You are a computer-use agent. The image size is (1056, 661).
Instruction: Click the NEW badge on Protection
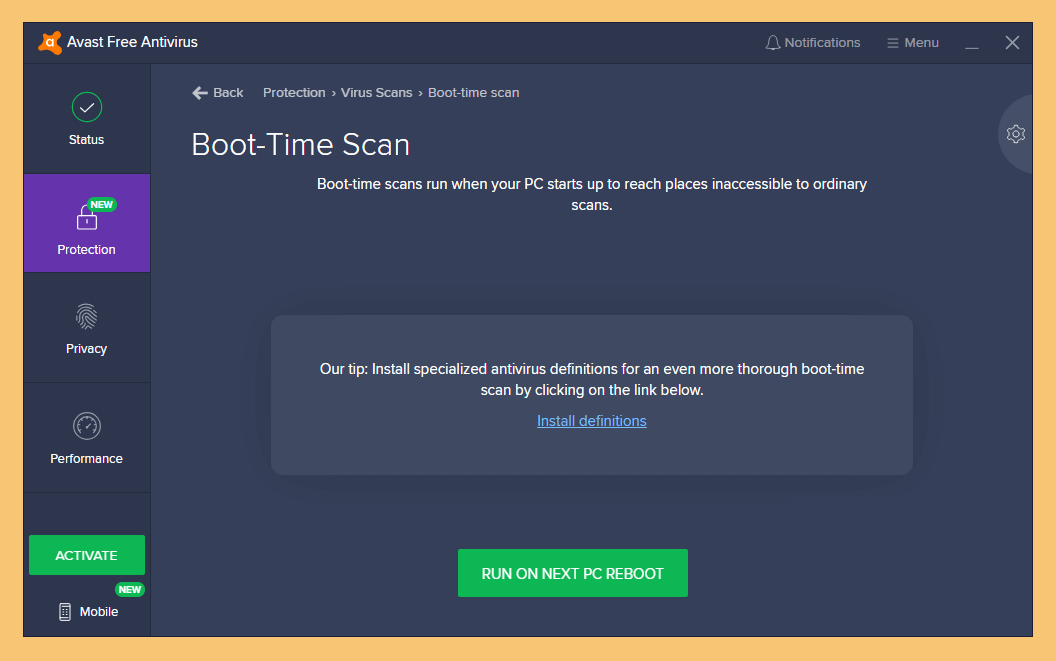pyautogui.click(x=102, y=204)
